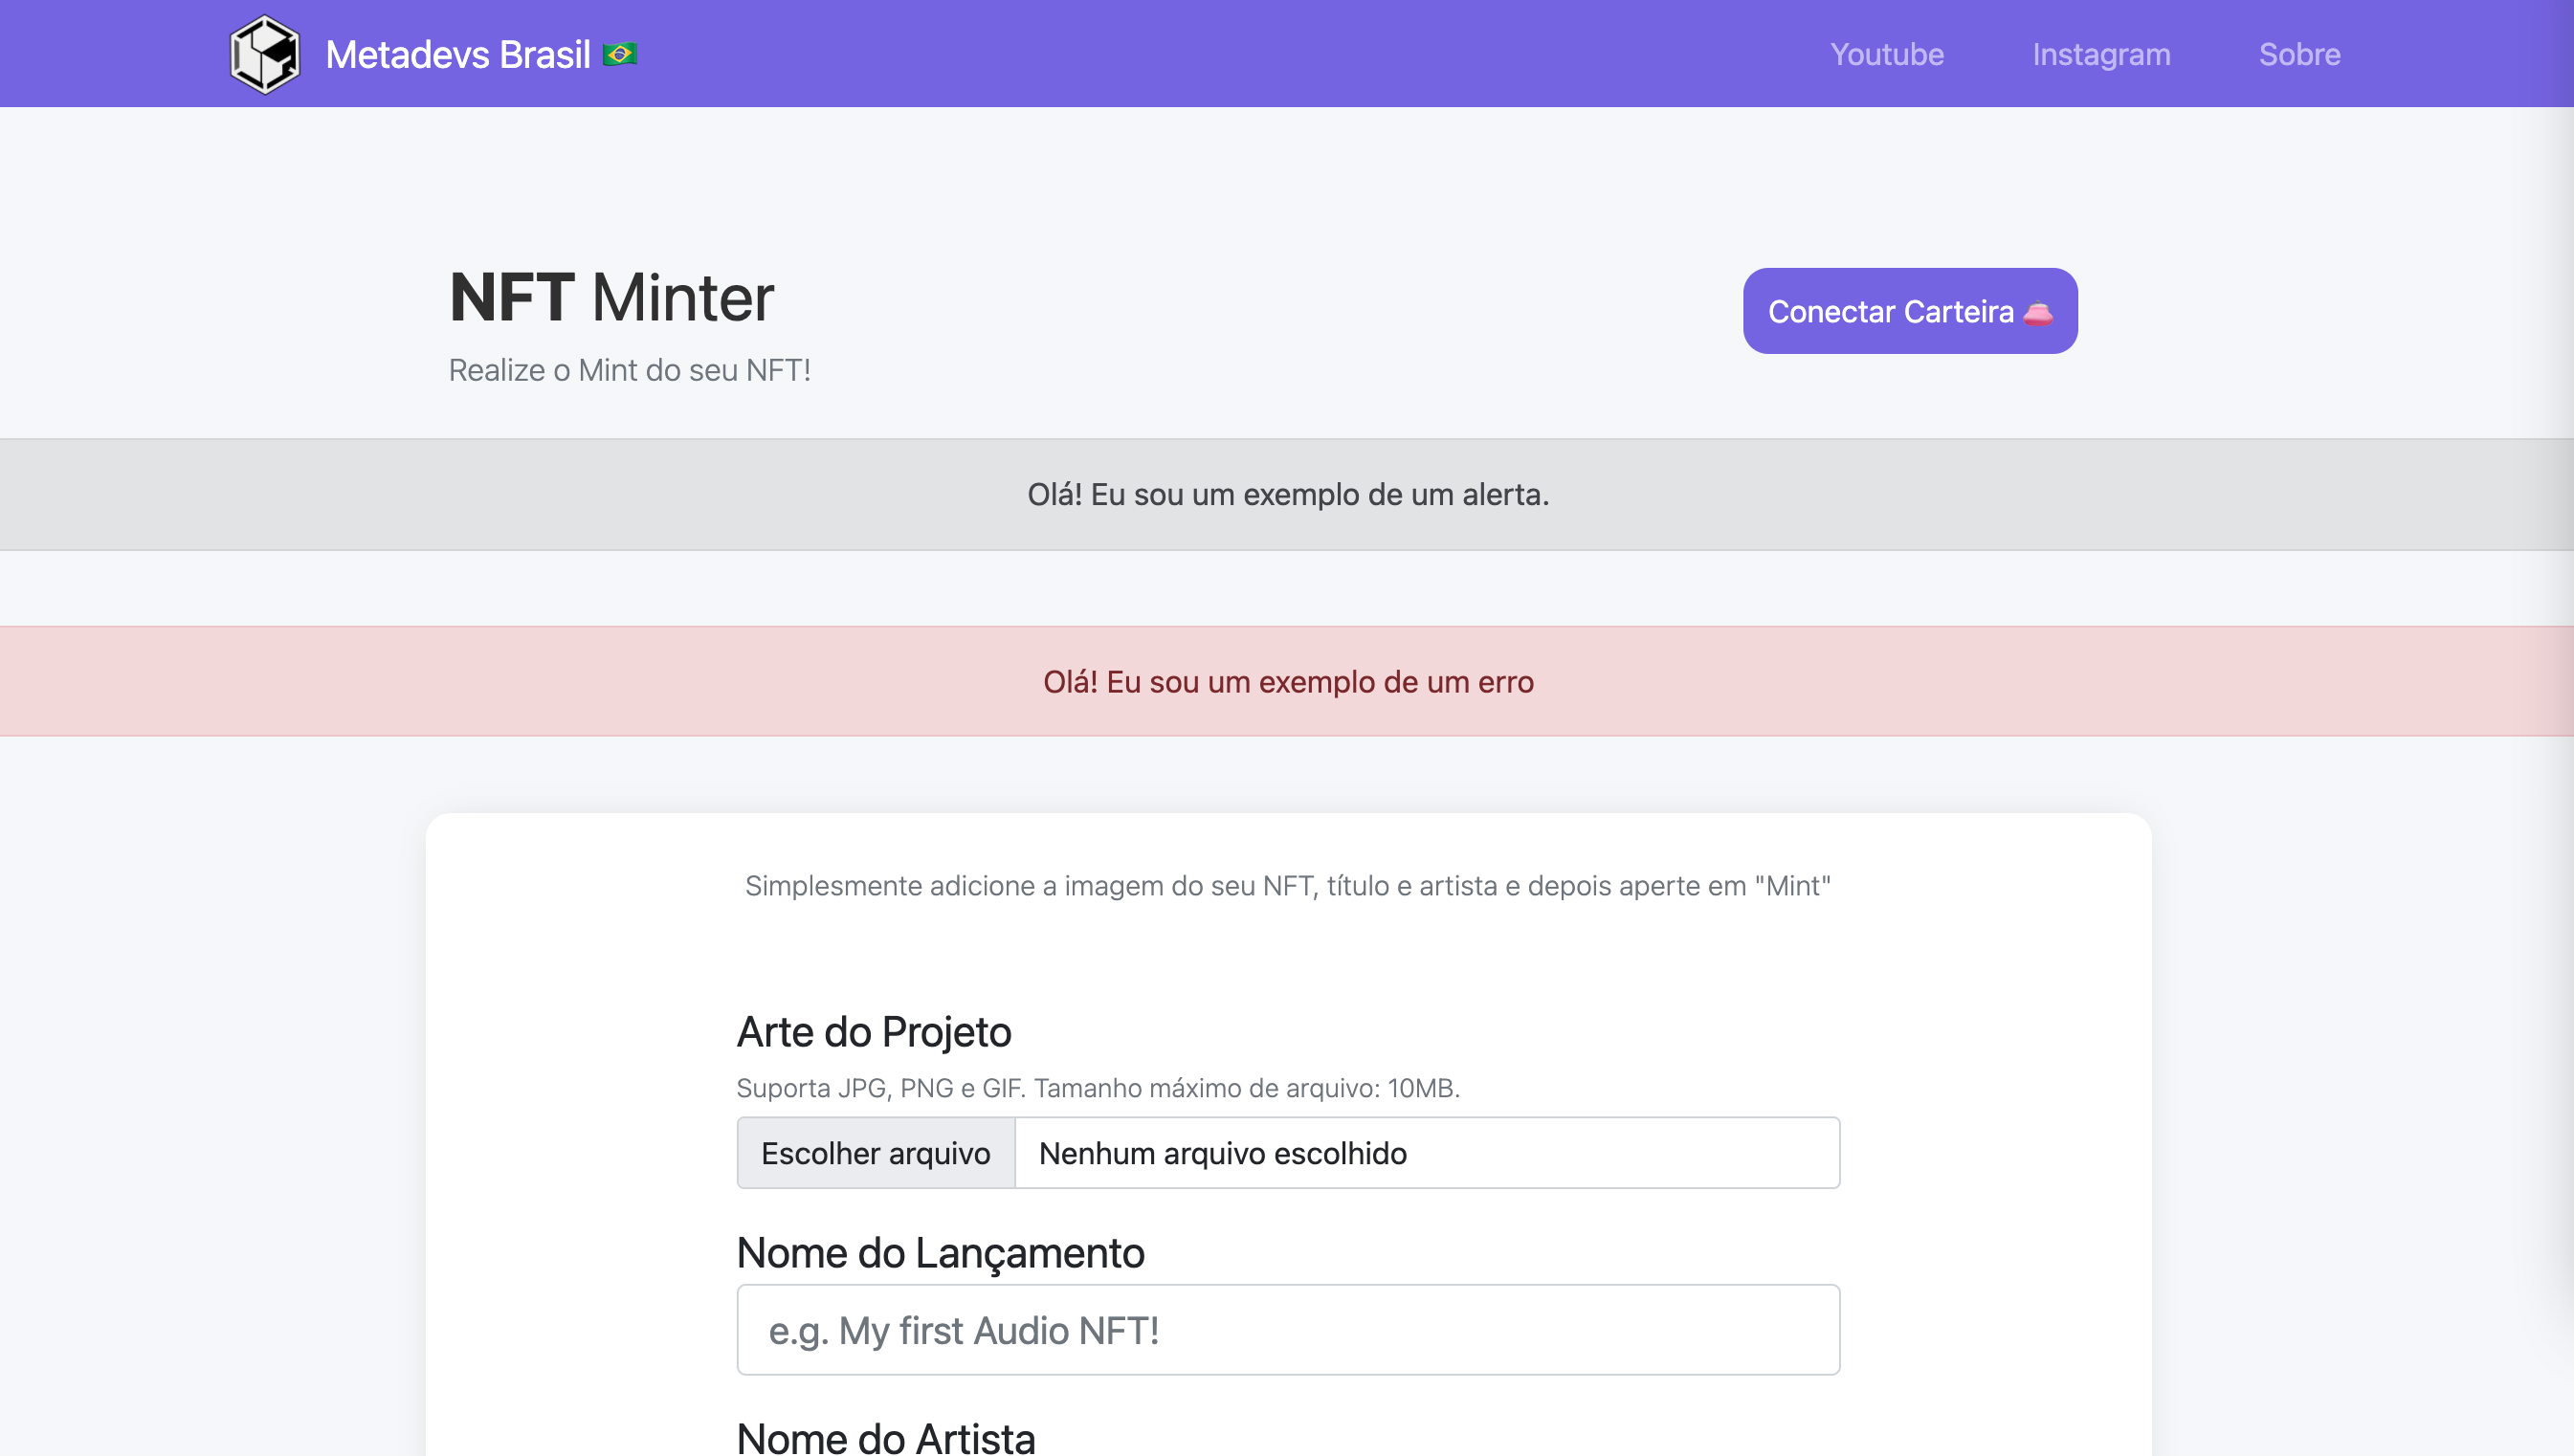Screen dimensions: 2574x1456
Task: Focus the Nome do Lançamento text field
Action: (x=1288, y=1330)
